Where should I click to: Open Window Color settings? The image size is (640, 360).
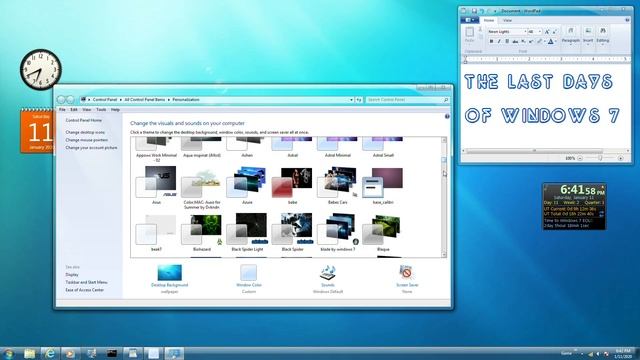click(x=249, y=279)
